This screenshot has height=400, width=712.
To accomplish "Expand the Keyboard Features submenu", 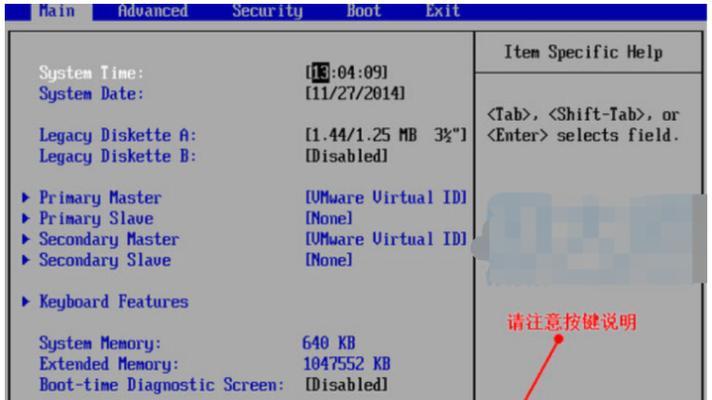I will pyautogui.click(x=114, y=301).
